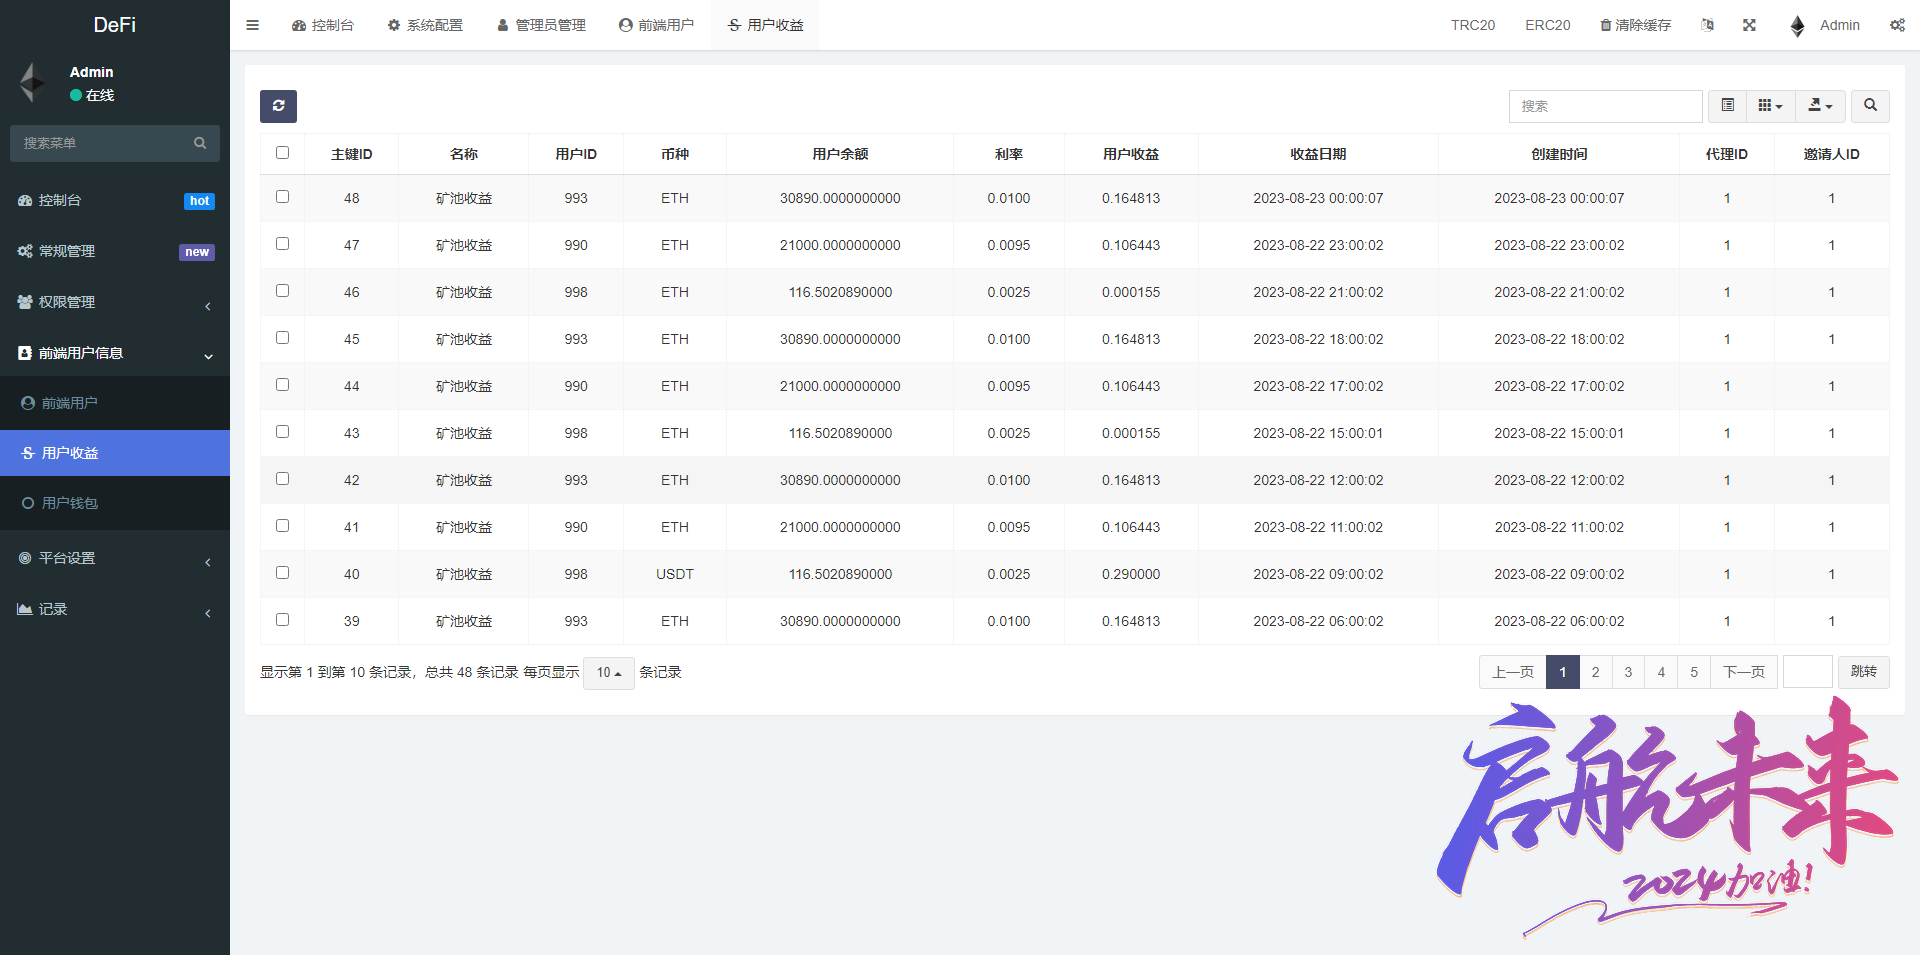Check the row with 主键ID 45
This screenshot has width=1920, height=955.
[282, 338]
